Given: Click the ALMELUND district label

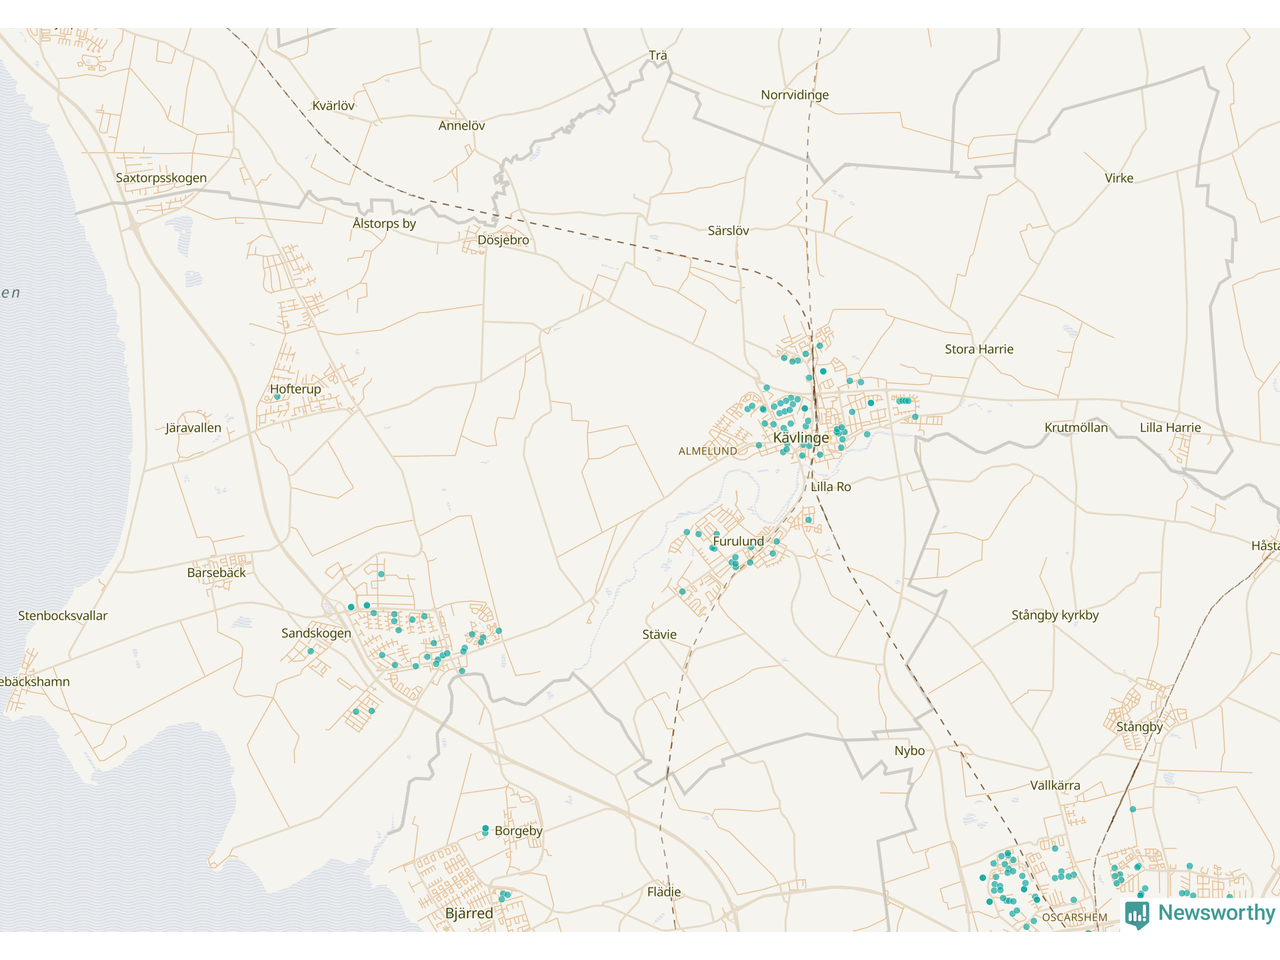Looking at the screenshot, I should click(707, 451).
